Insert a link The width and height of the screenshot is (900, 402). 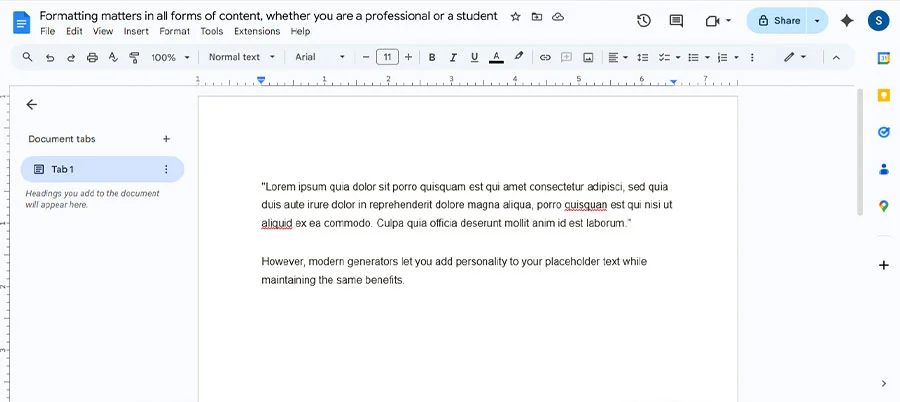point(545,57)
